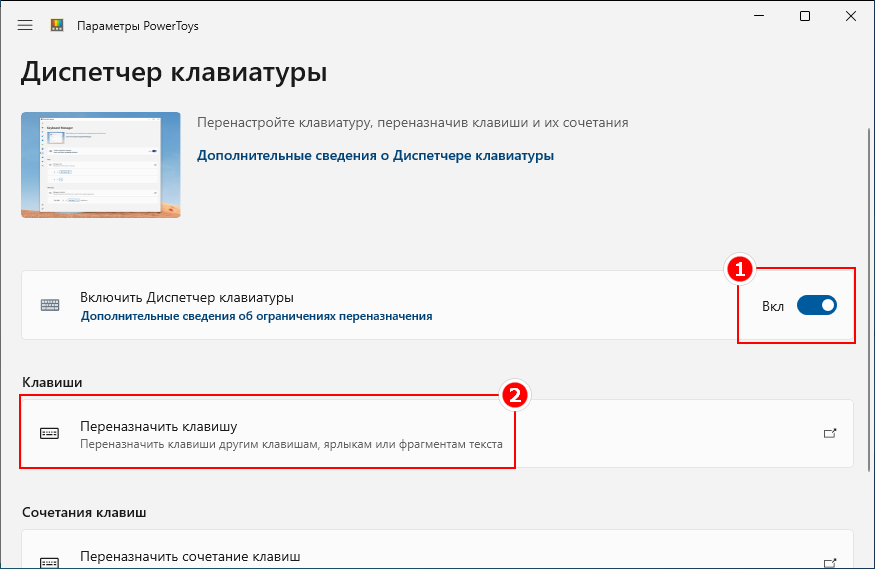Click the Keyboard Manager preview thumbnail

click(x=101, y=165)
